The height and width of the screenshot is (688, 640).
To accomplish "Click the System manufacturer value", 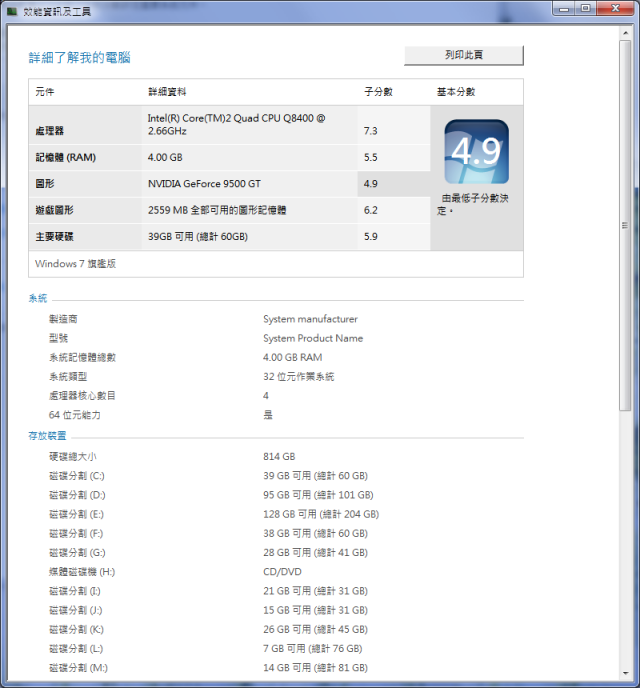I will (310, 319).
